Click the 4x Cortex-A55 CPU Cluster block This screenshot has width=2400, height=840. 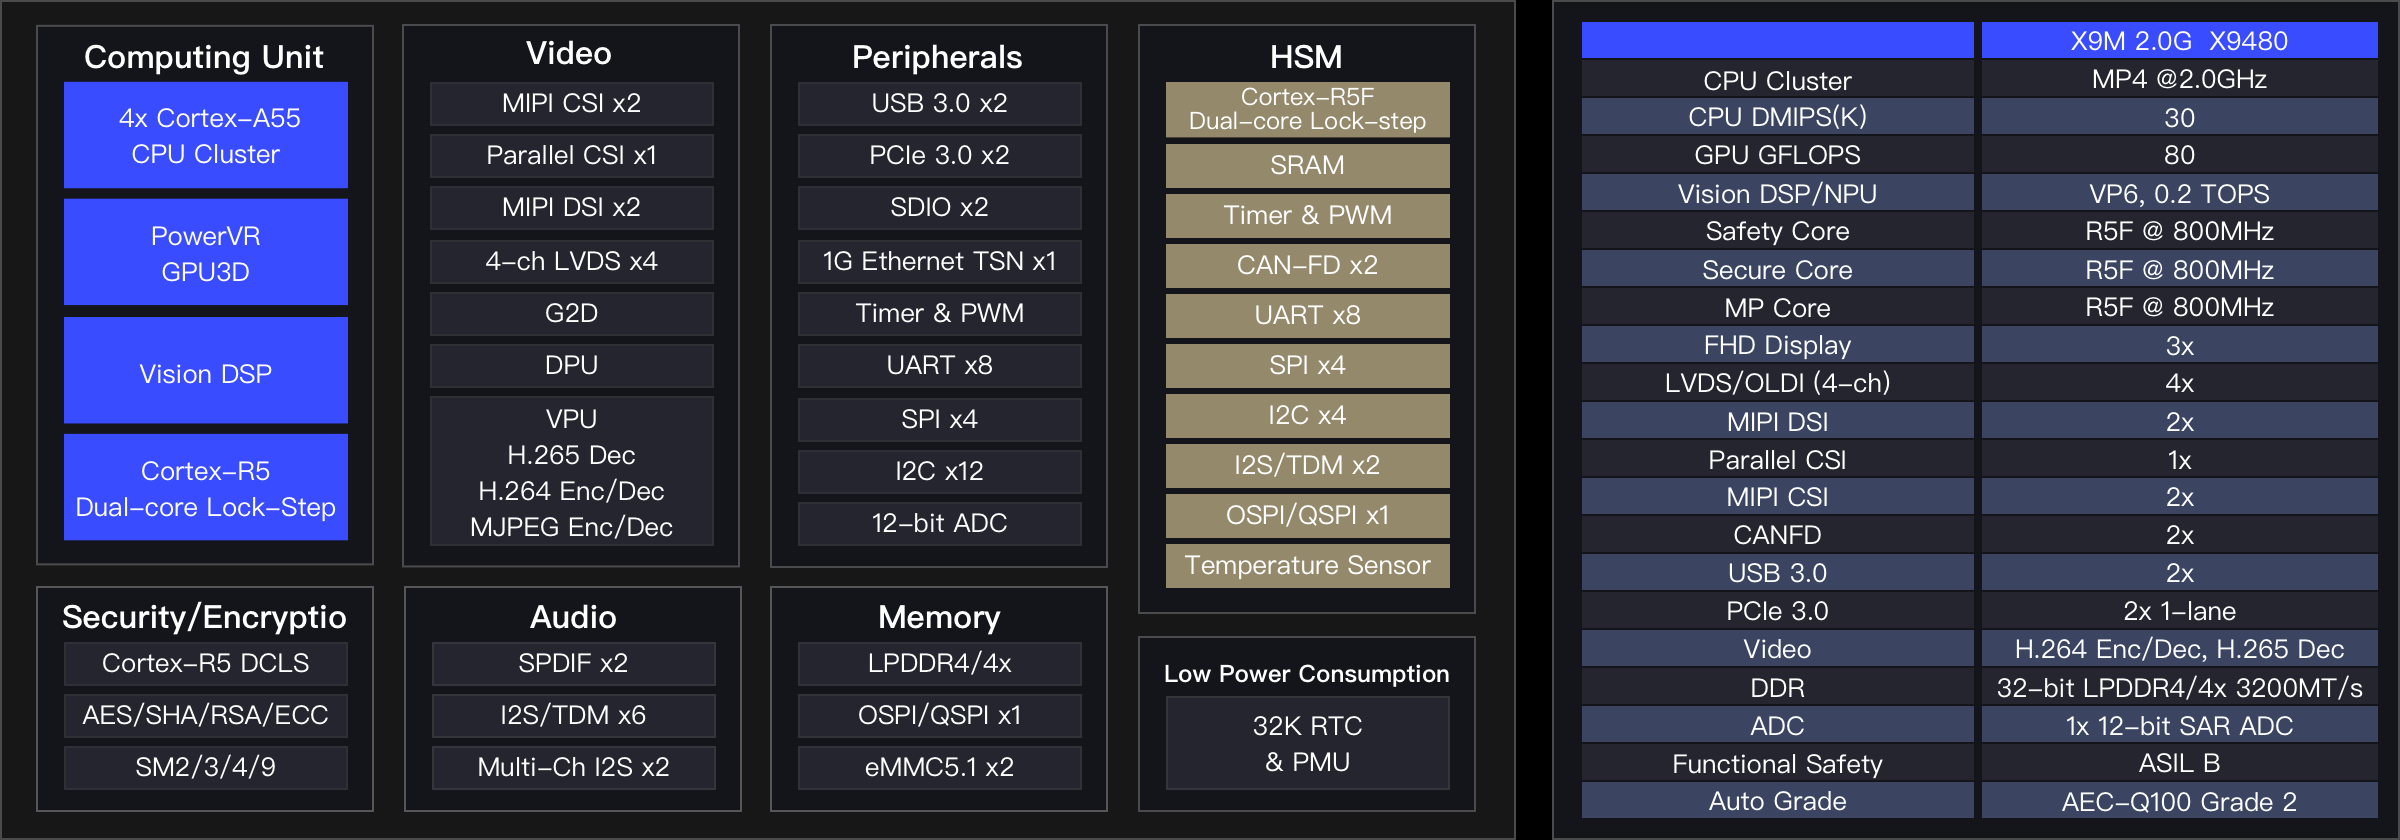pos(206,135)
